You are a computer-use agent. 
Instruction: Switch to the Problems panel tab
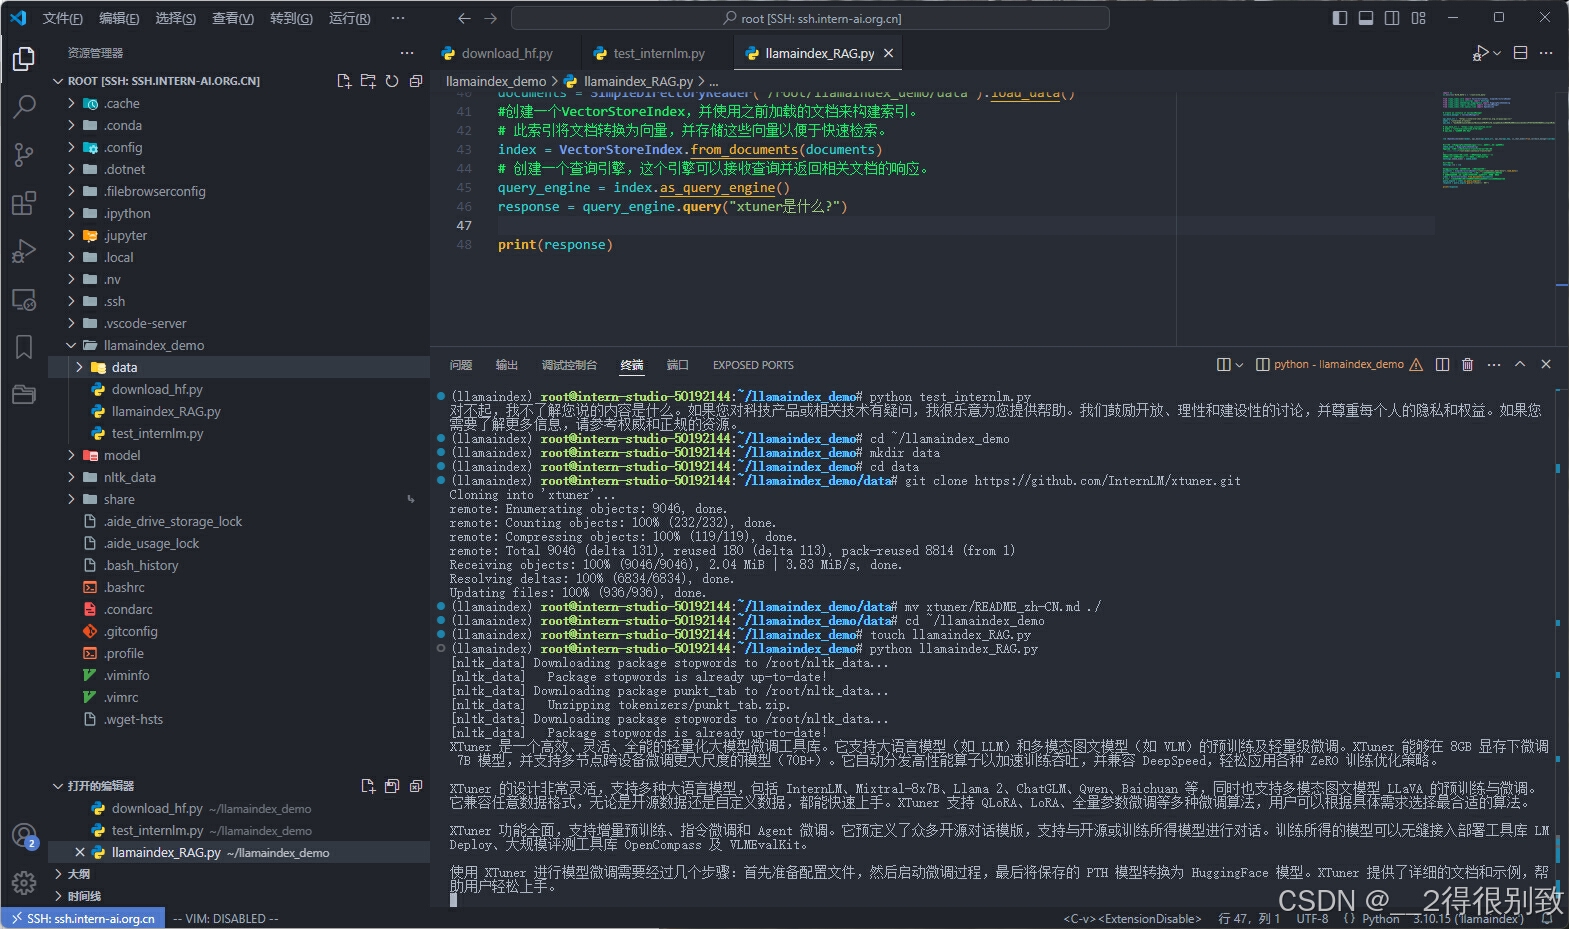461,365
